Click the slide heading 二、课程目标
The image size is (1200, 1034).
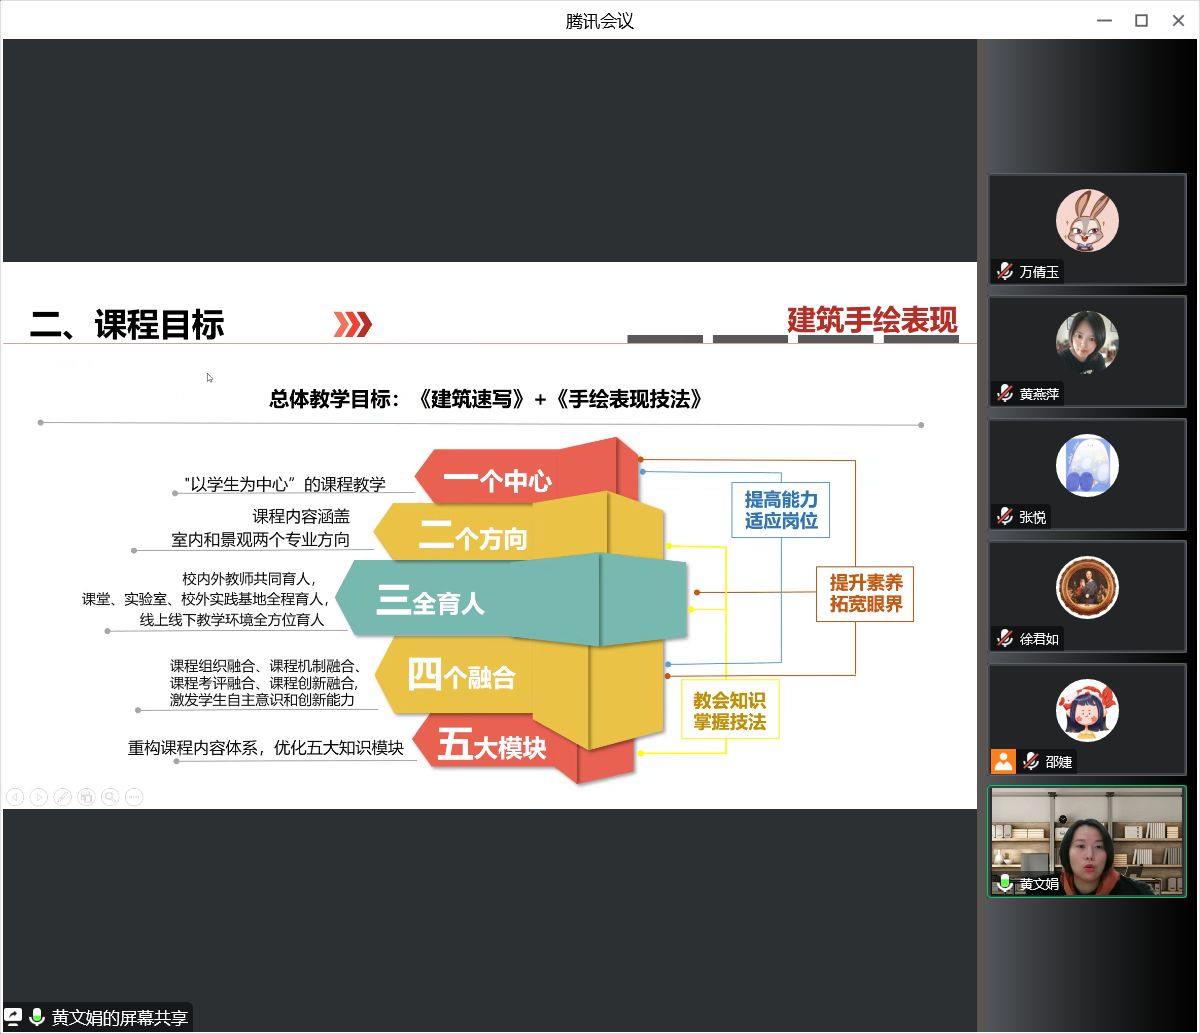pyautogui.click(x=127, y=324)
